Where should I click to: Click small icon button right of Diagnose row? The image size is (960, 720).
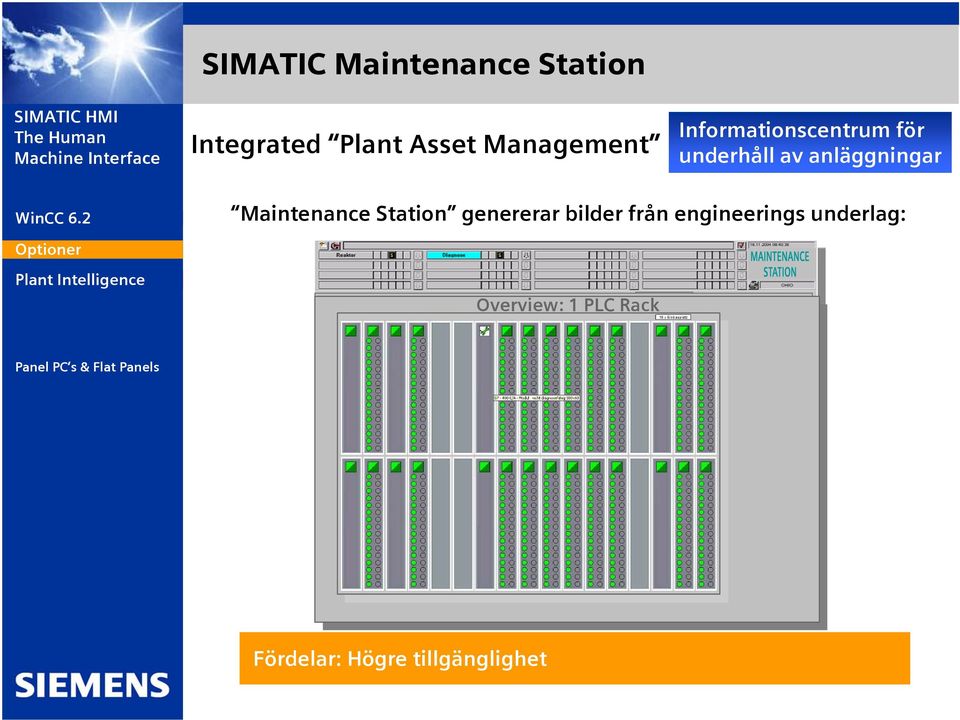[526, 255]
